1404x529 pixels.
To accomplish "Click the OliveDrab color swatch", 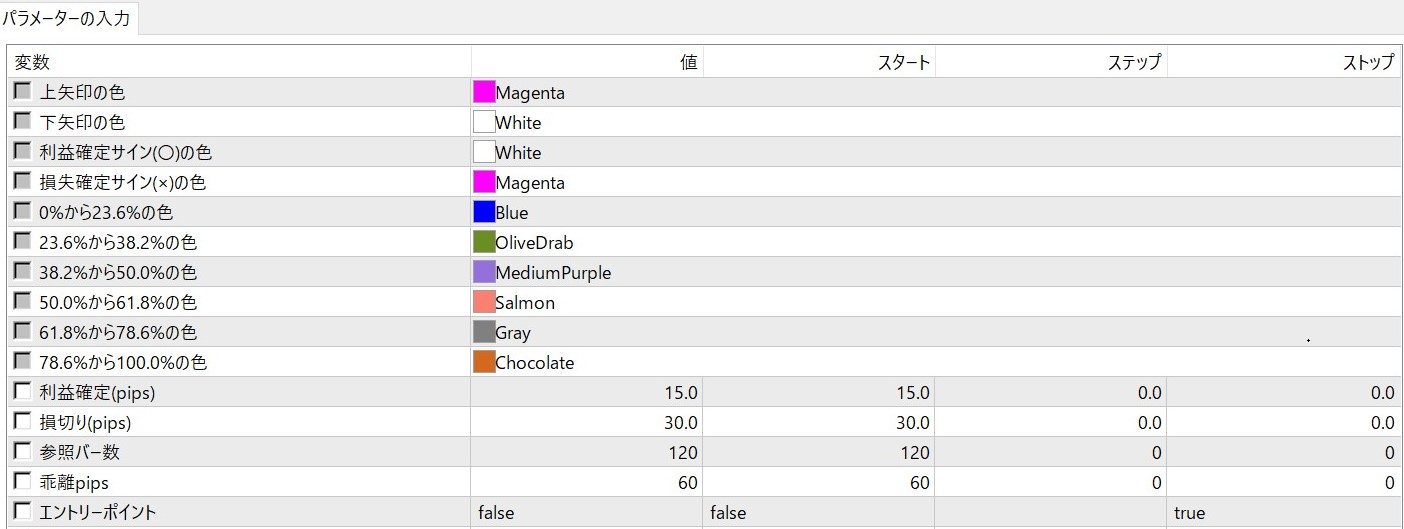I will pyautogui.click(x=484, y=243).
